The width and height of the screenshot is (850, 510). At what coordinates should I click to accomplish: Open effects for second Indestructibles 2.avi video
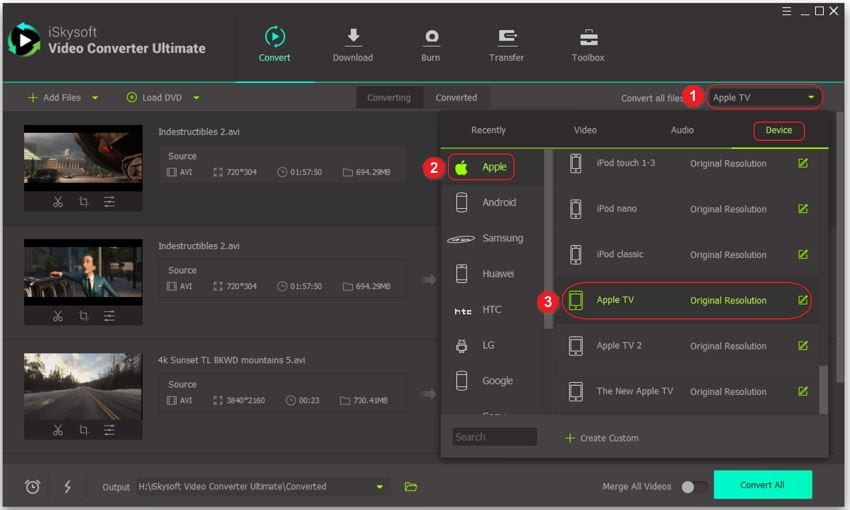[109, 316]
